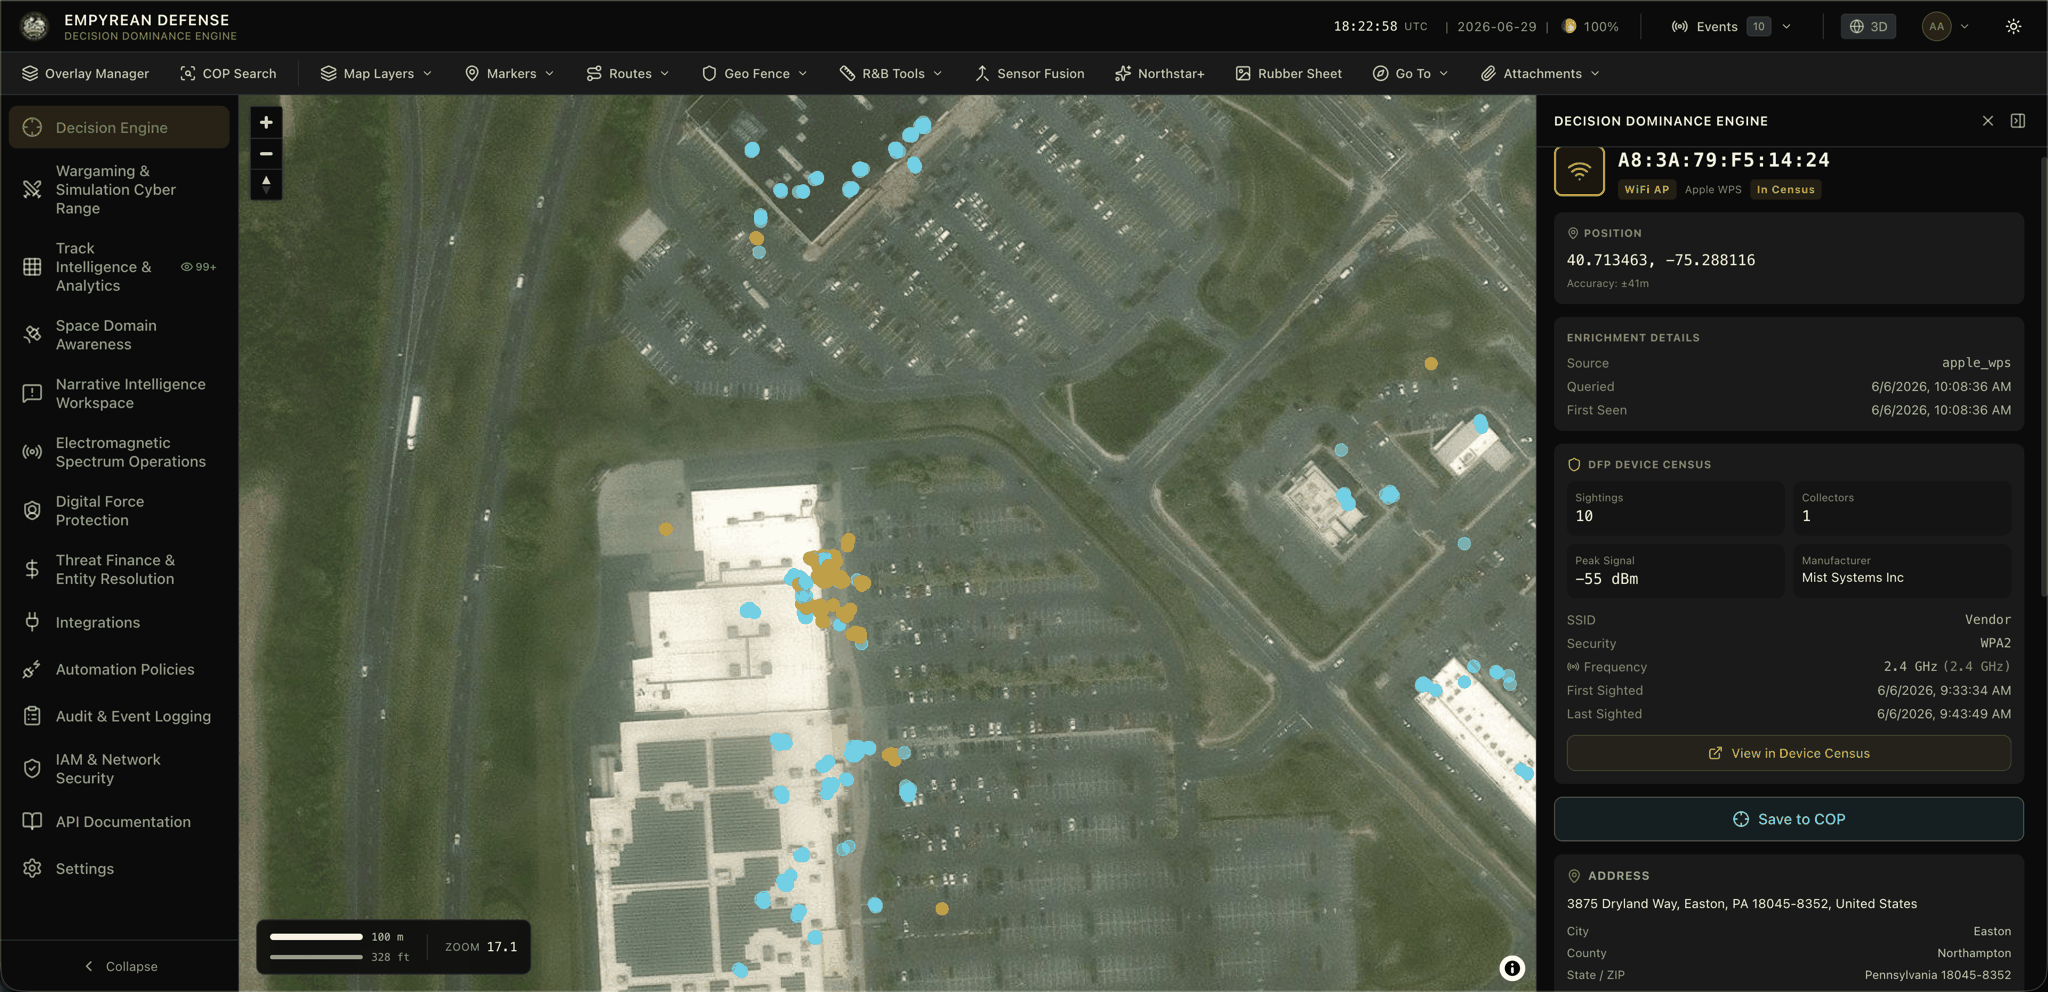Open Space Domain Awareness
The width and height of the screenshot is (2048, 992).
tap(119, 335)
